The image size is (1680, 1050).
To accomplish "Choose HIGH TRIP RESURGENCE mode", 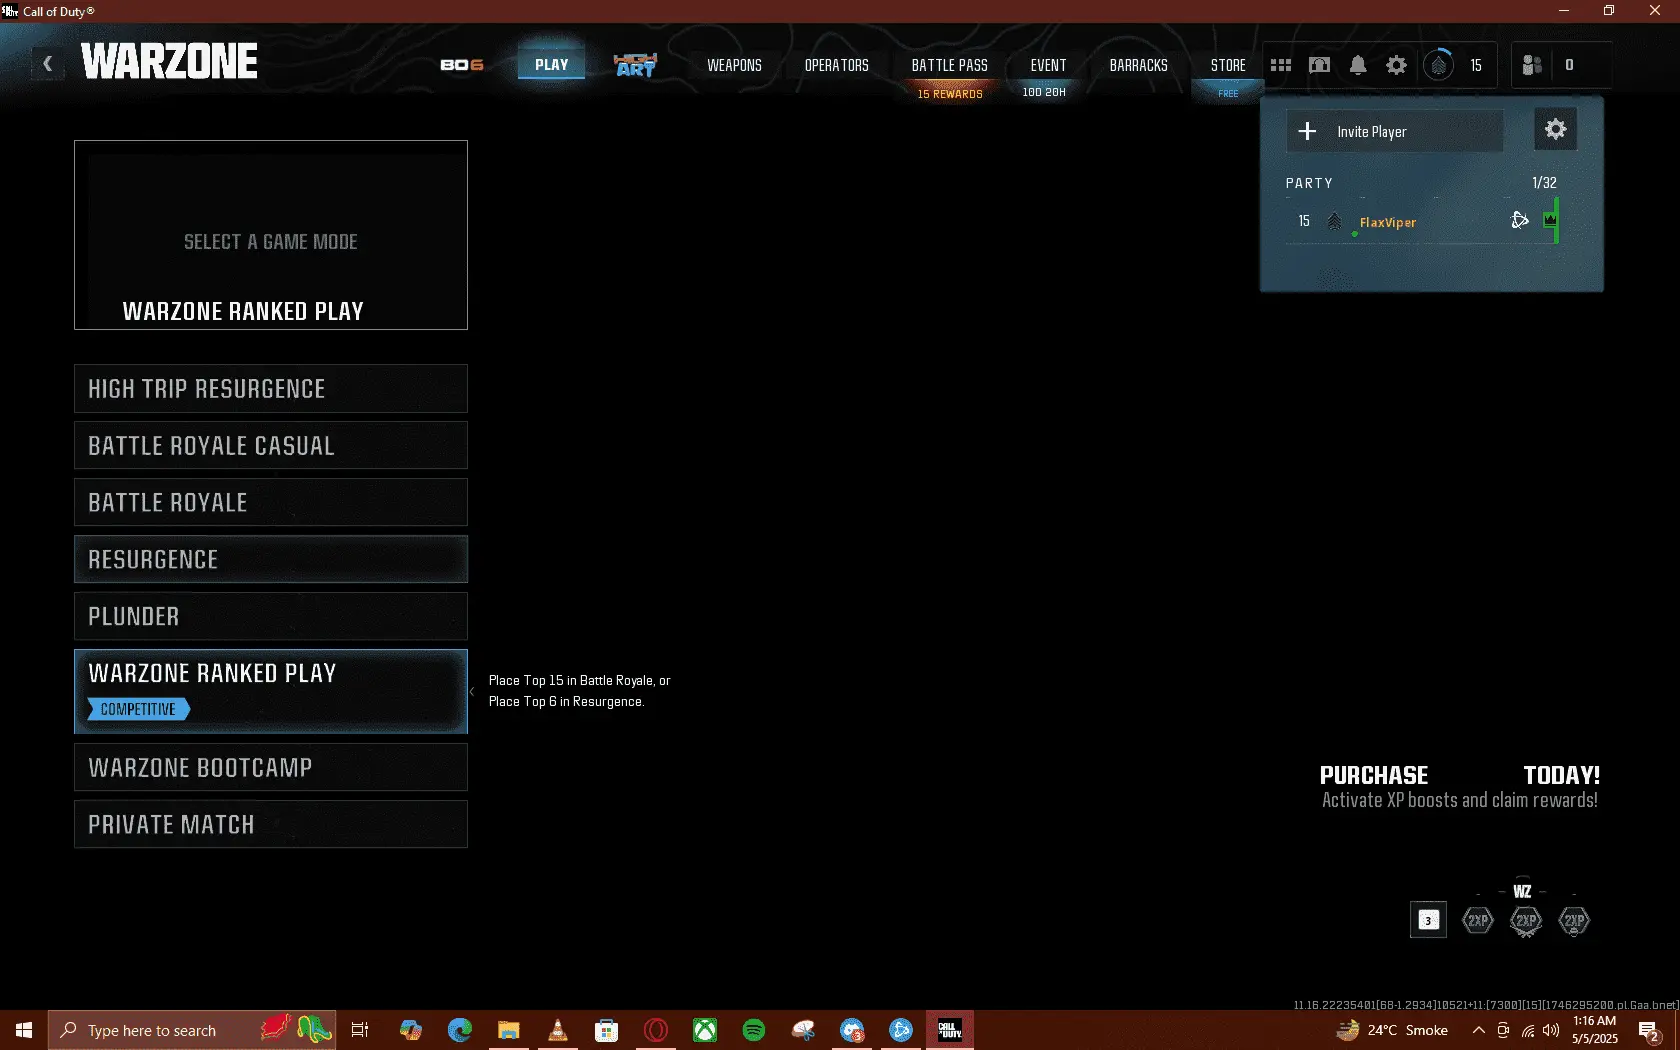I will pos(271,388).
